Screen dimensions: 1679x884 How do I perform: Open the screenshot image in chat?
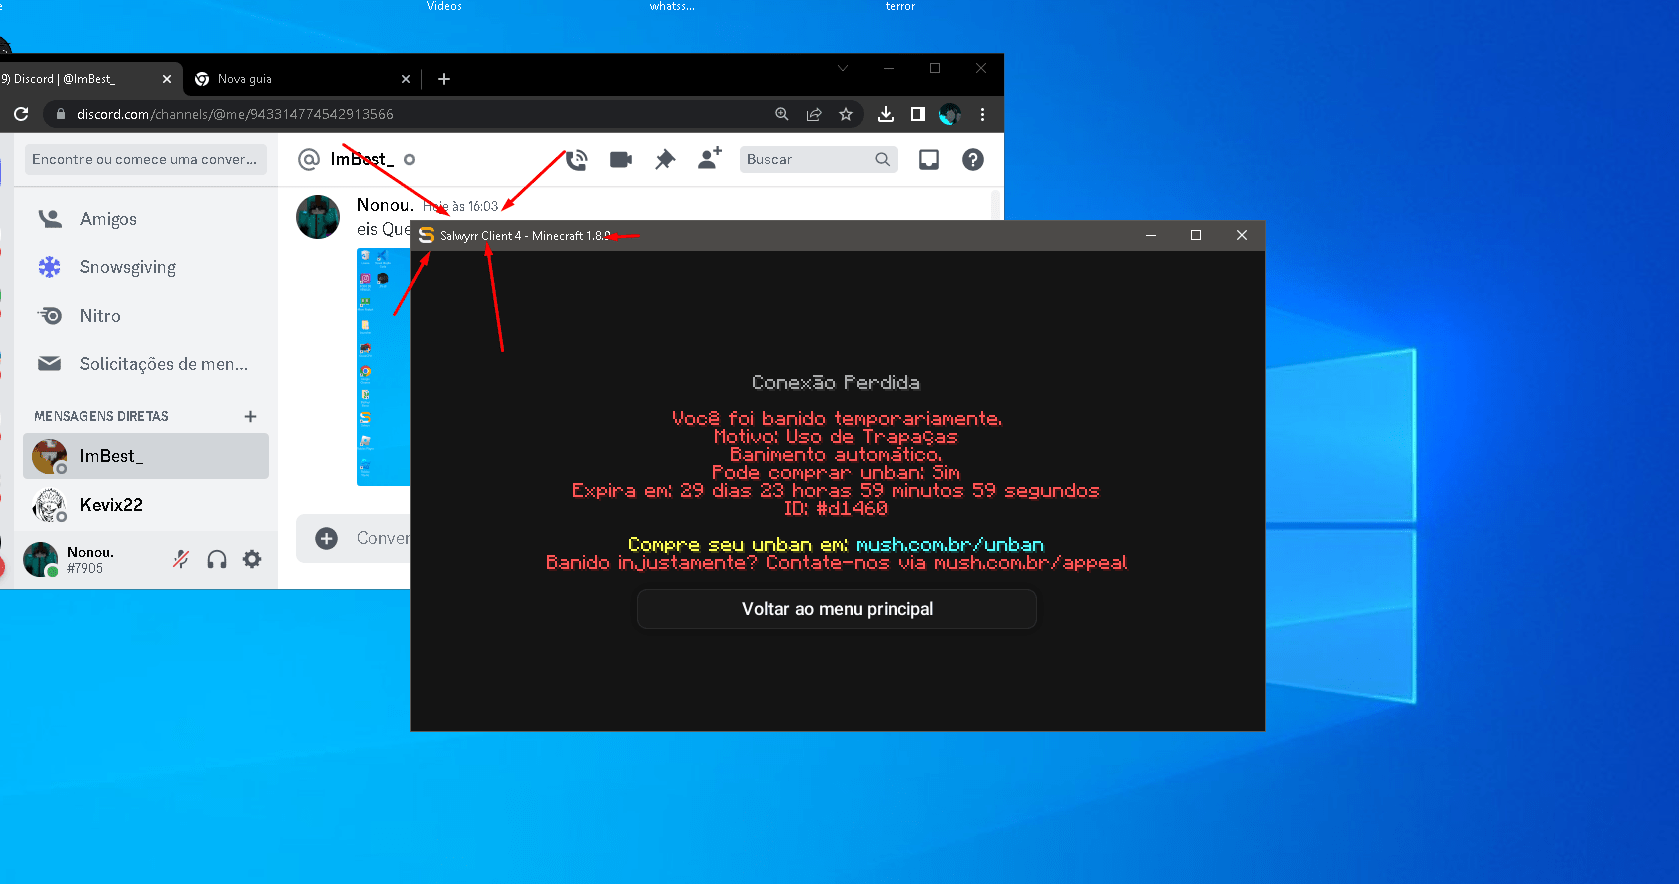[x=384, y=367]
